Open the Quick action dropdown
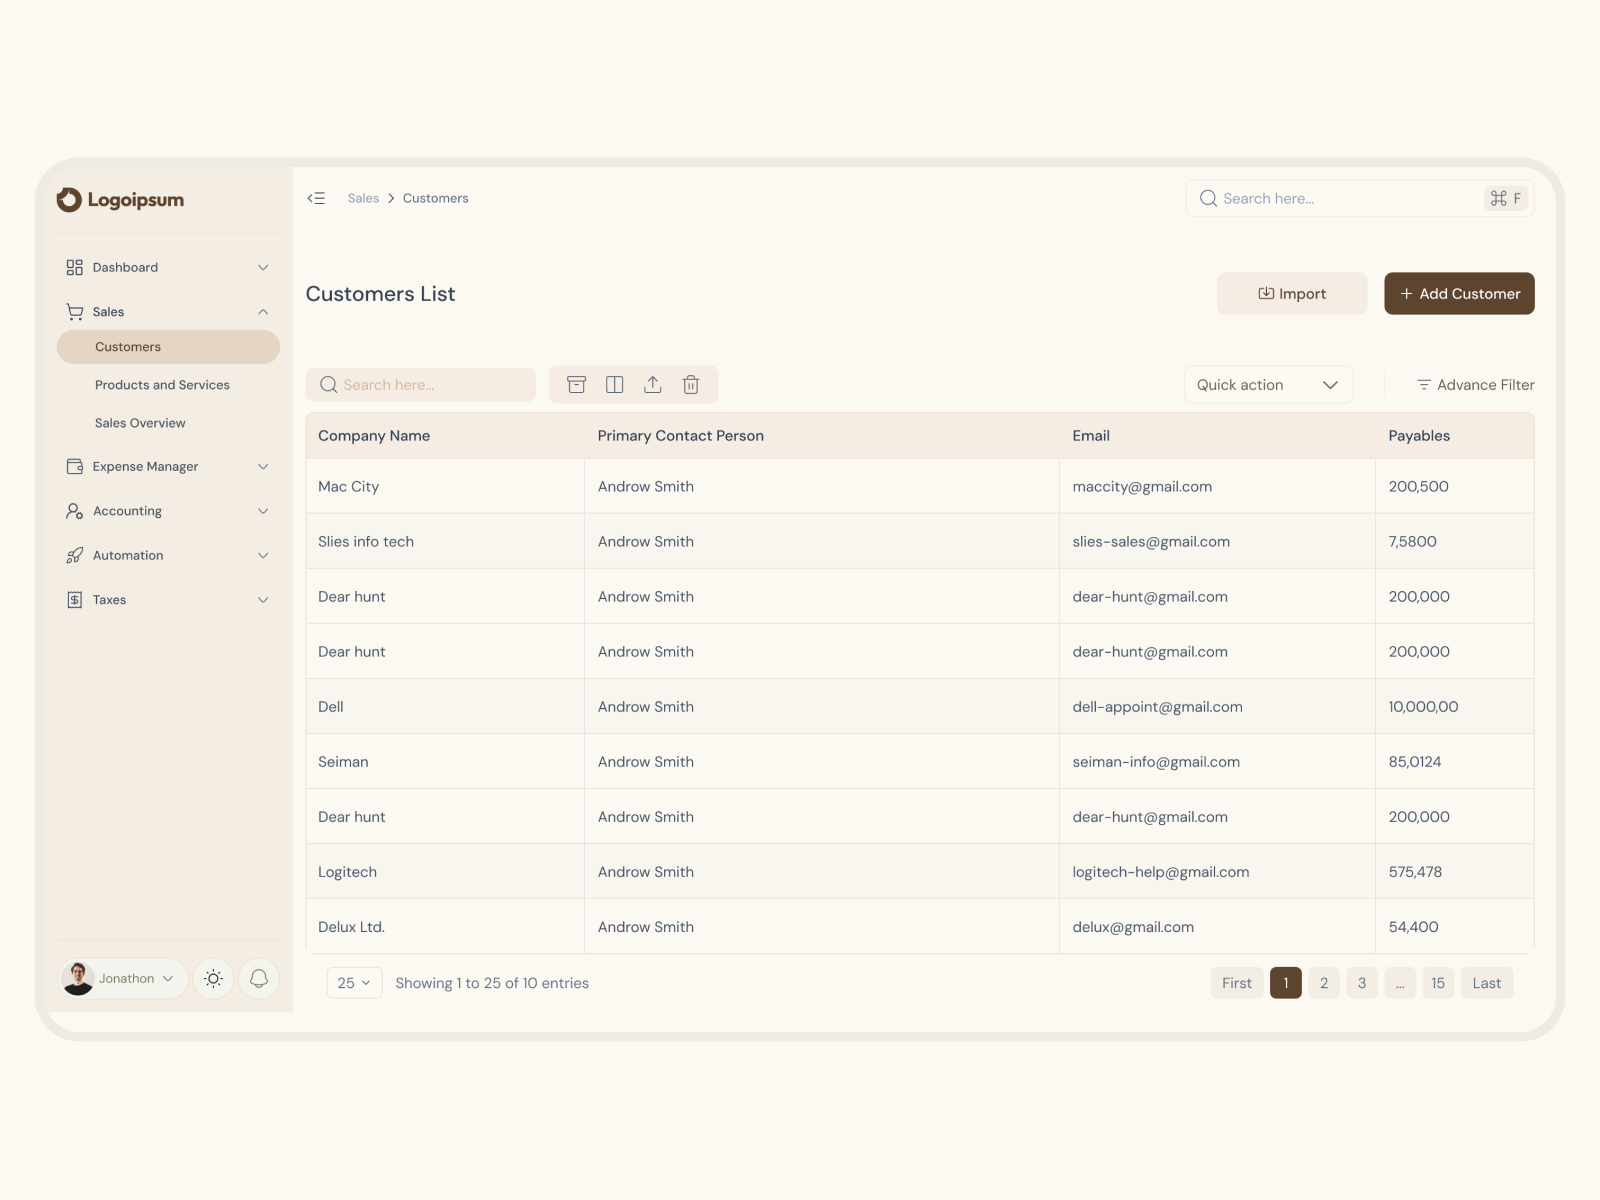The width and height of the screenshot is (1600, 1200). (x=1268, y=384)
